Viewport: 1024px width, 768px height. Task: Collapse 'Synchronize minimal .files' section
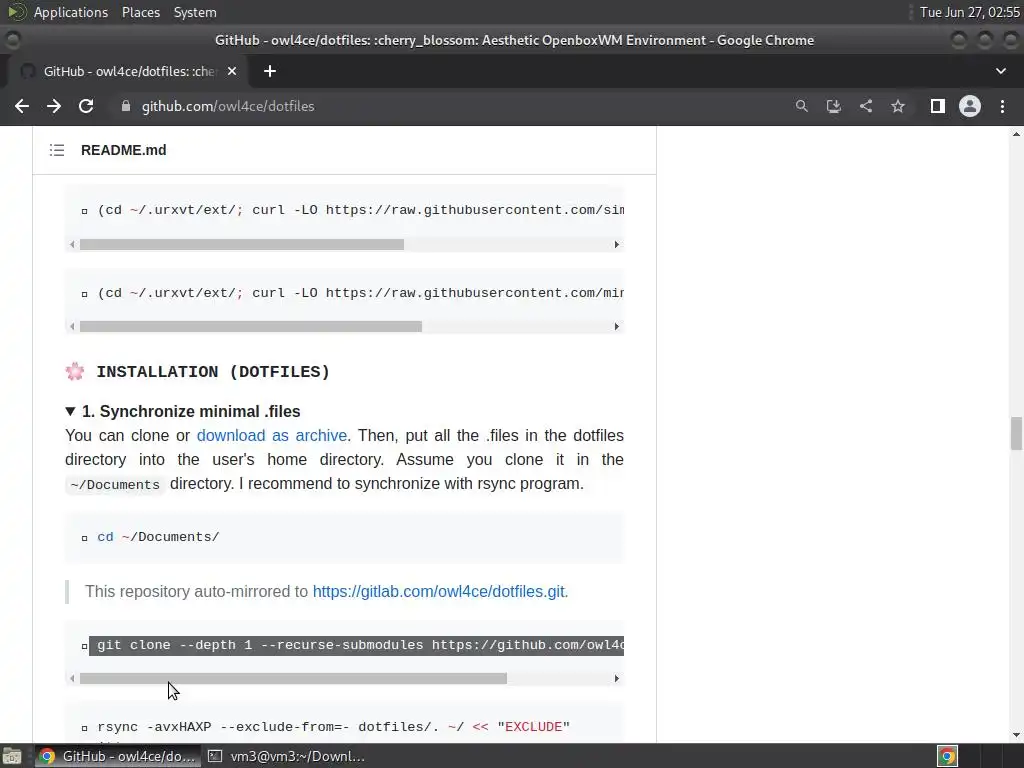[71, 411]
